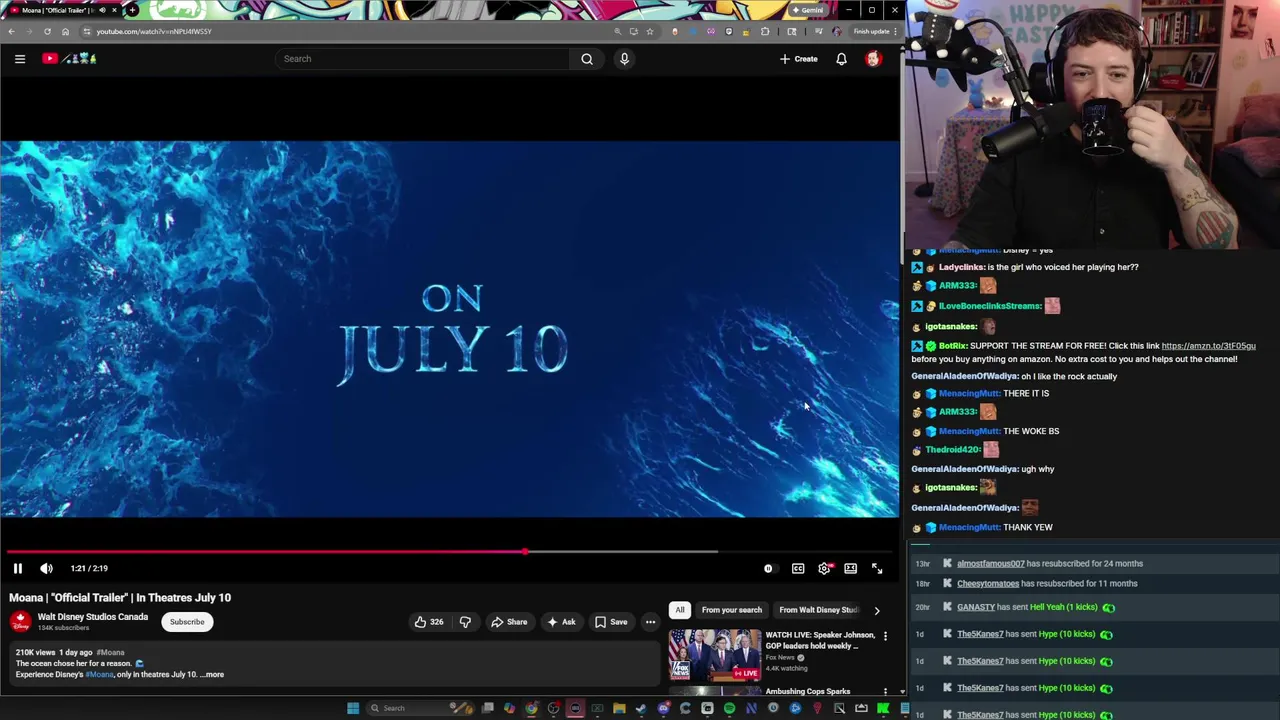Open the account avatar menu
The width and height of the screenshot is (1280, 720).
(873, 59)
